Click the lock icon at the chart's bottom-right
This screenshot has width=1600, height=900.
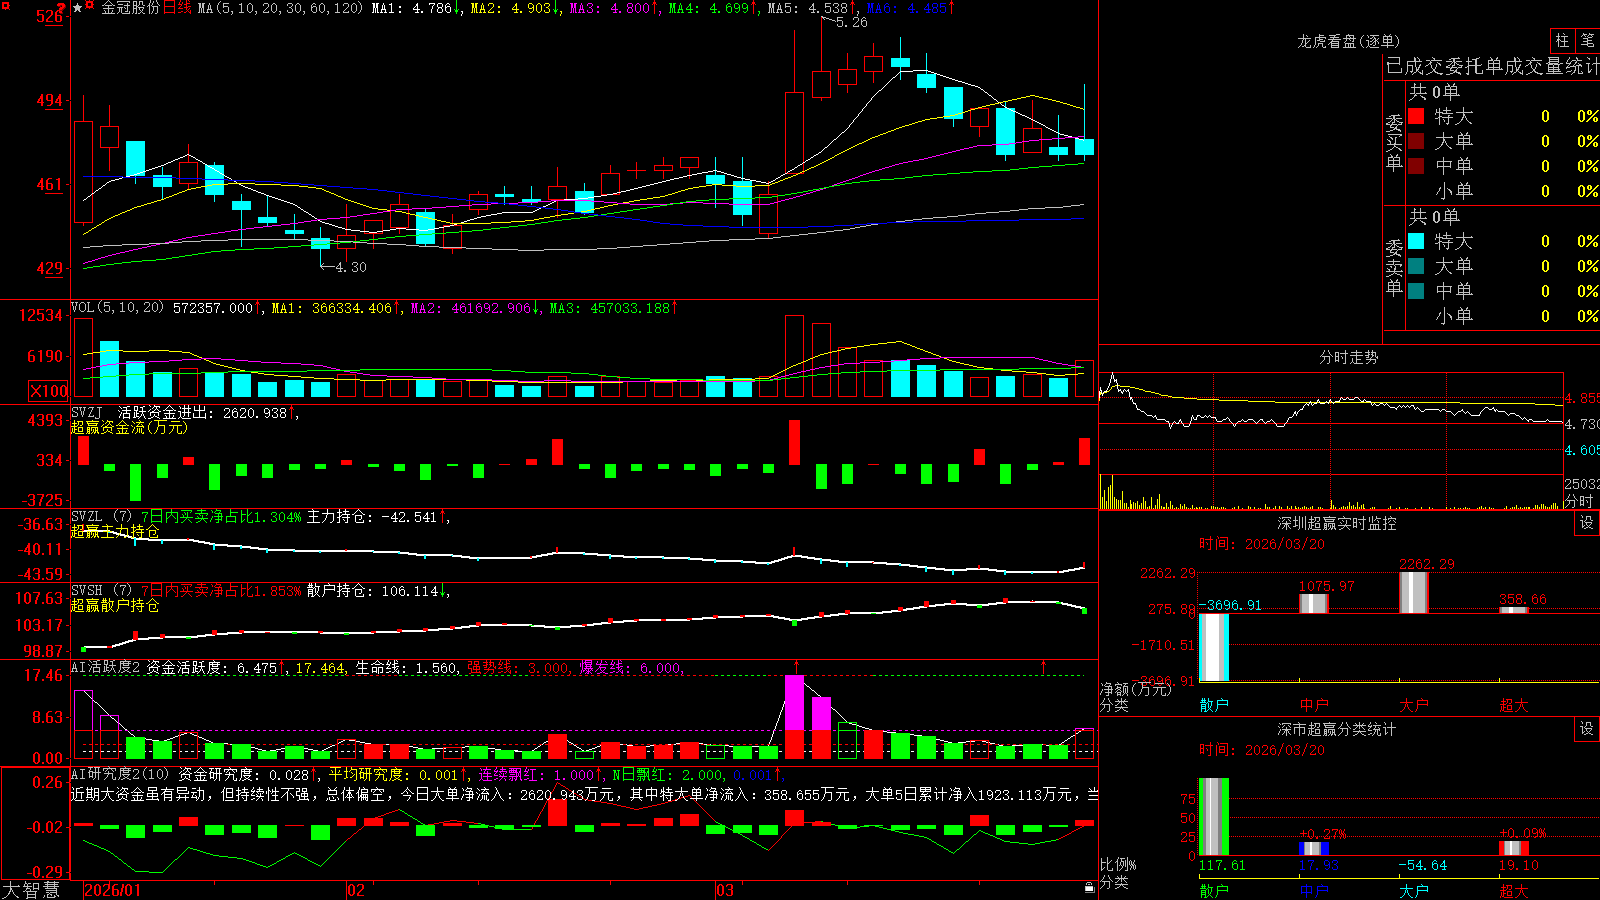coord(1090,887)
